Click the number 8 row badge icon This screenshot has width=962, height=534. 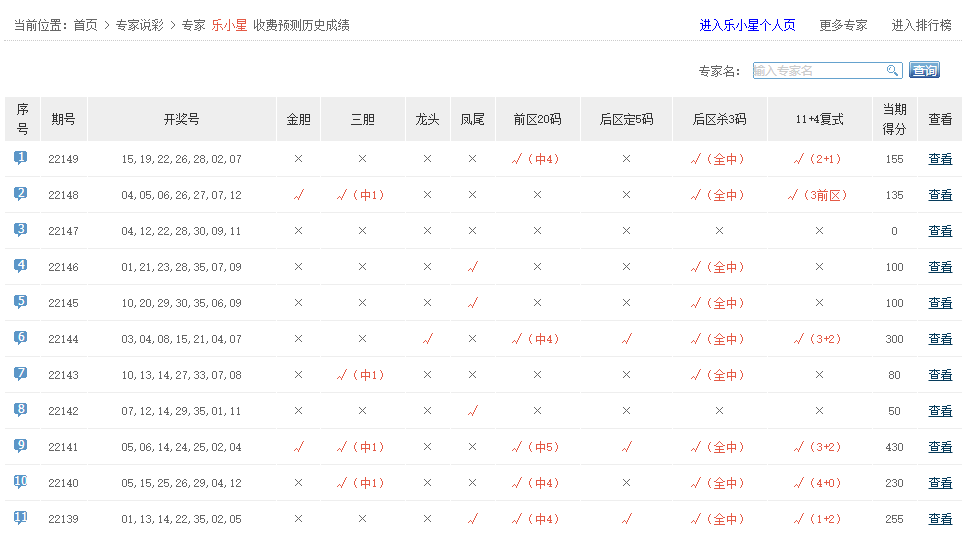pyautogui.click(x=21, y=410)
